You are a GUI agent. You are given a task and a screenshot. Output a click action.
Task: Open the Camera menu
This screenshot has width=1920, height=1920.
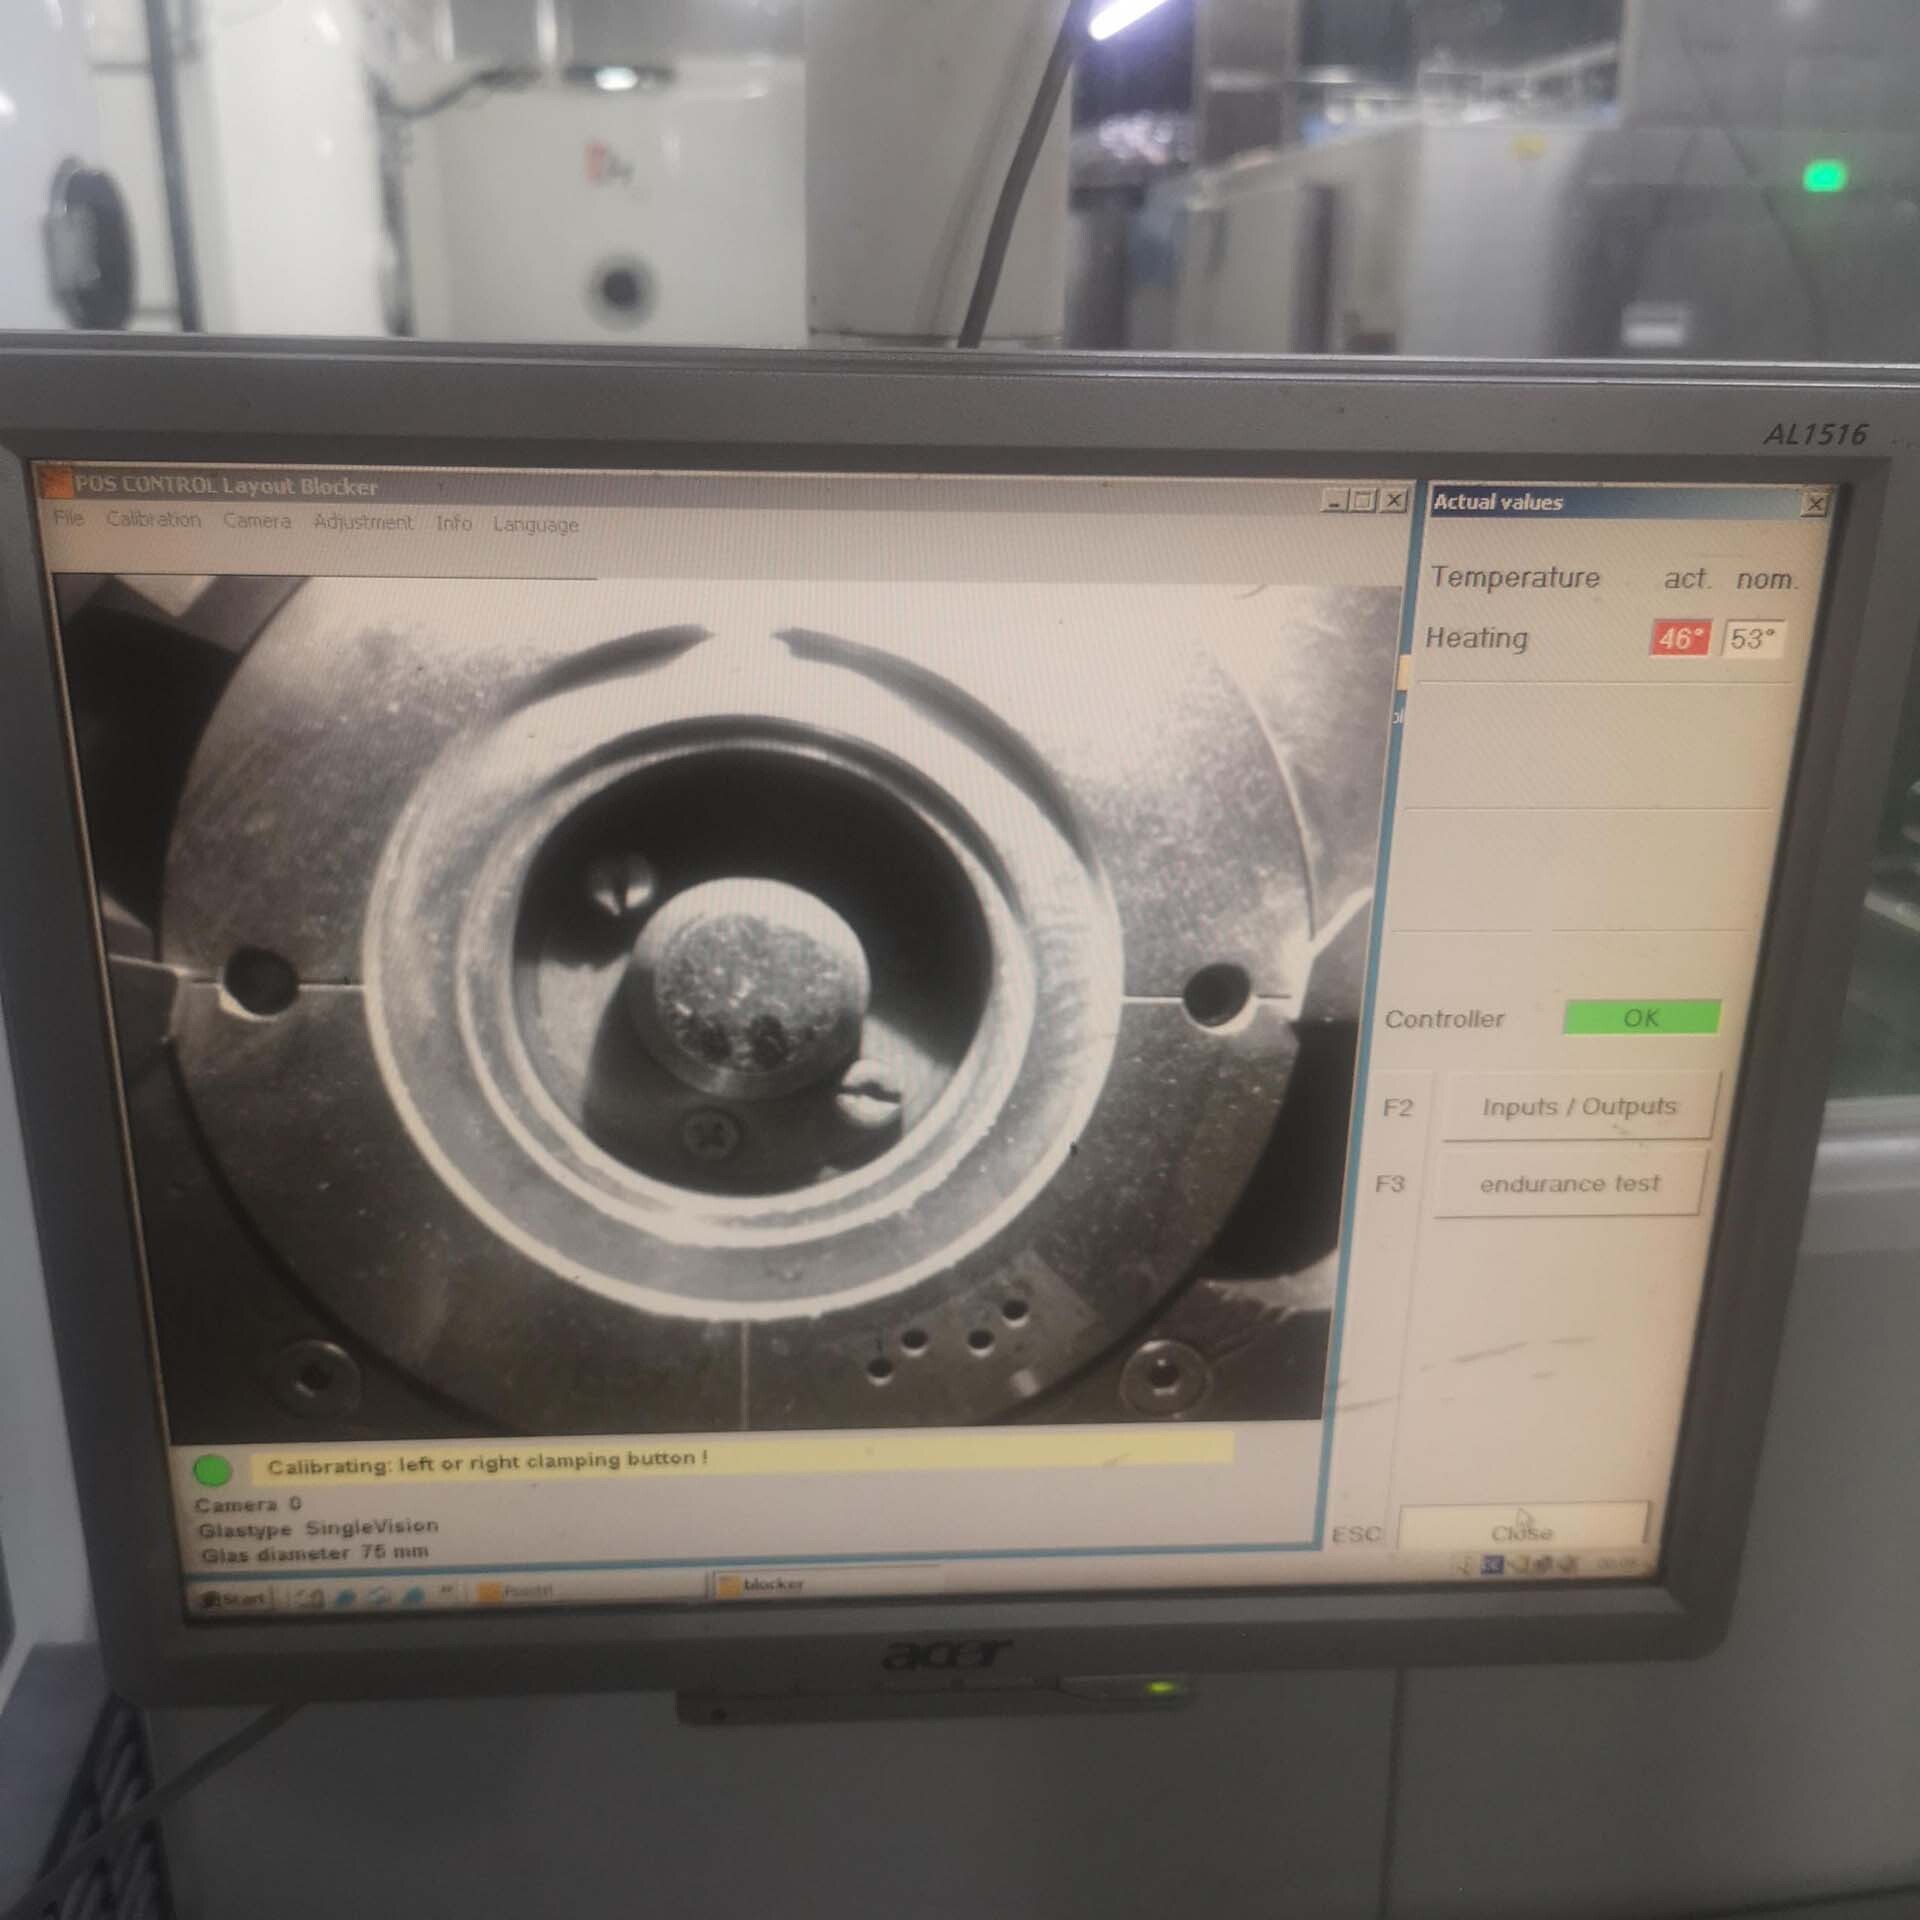[x=256, y=521]
